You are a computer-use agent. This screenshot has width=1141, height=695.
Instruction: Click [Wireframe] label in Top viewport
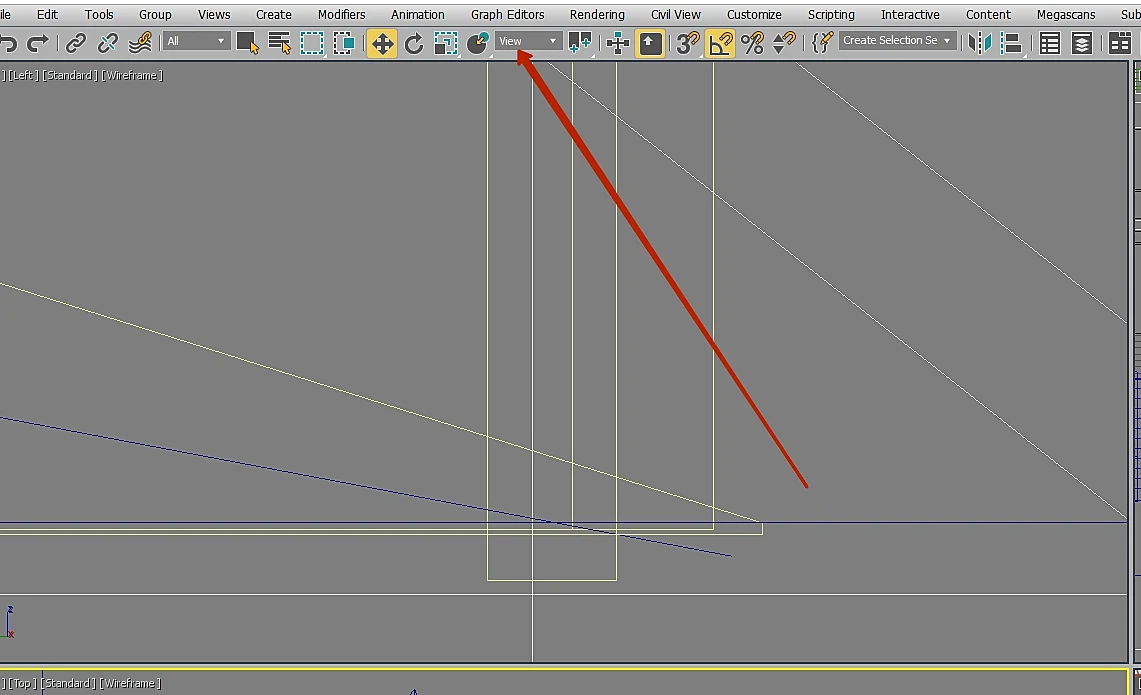pyautogui.click(x=130, y=683)
